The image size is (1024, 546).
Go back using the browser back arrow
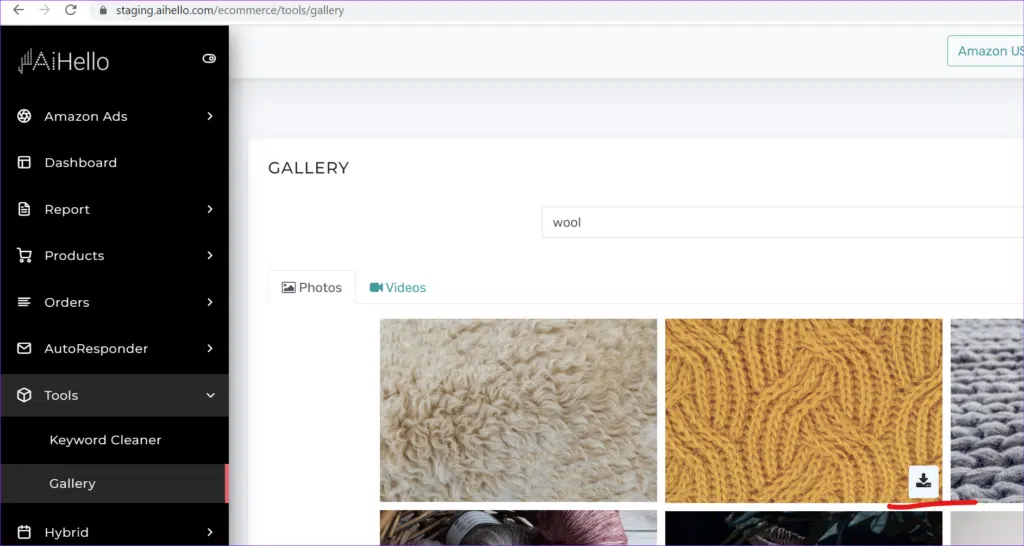tap(18, 10)
